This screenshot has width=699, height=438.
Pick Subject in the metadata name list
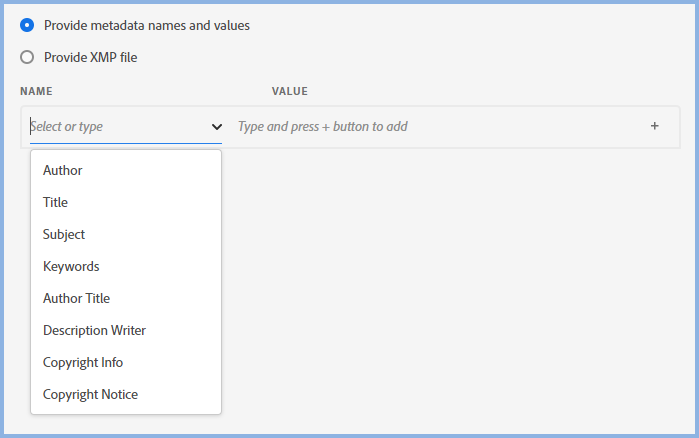(64, 234)
